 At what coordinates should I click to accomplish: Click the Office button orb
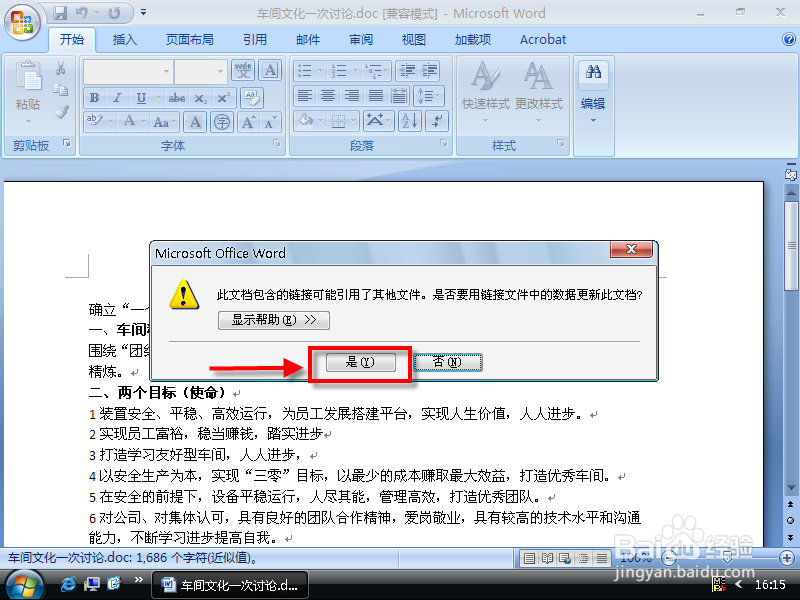click(x=22, y=22)
